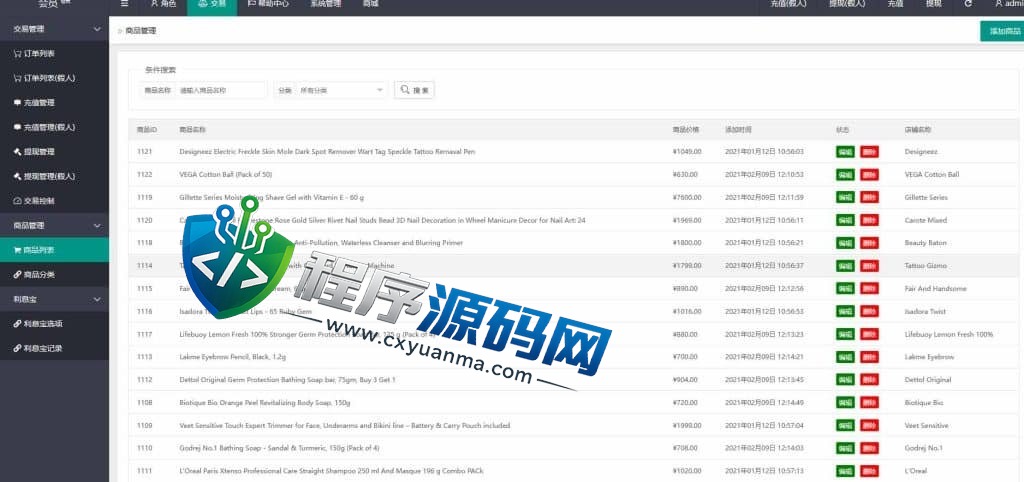Edit the Biotique Bio product row
The width and height of the screenshot is (1024, 482).
click(x=845, y=402)
